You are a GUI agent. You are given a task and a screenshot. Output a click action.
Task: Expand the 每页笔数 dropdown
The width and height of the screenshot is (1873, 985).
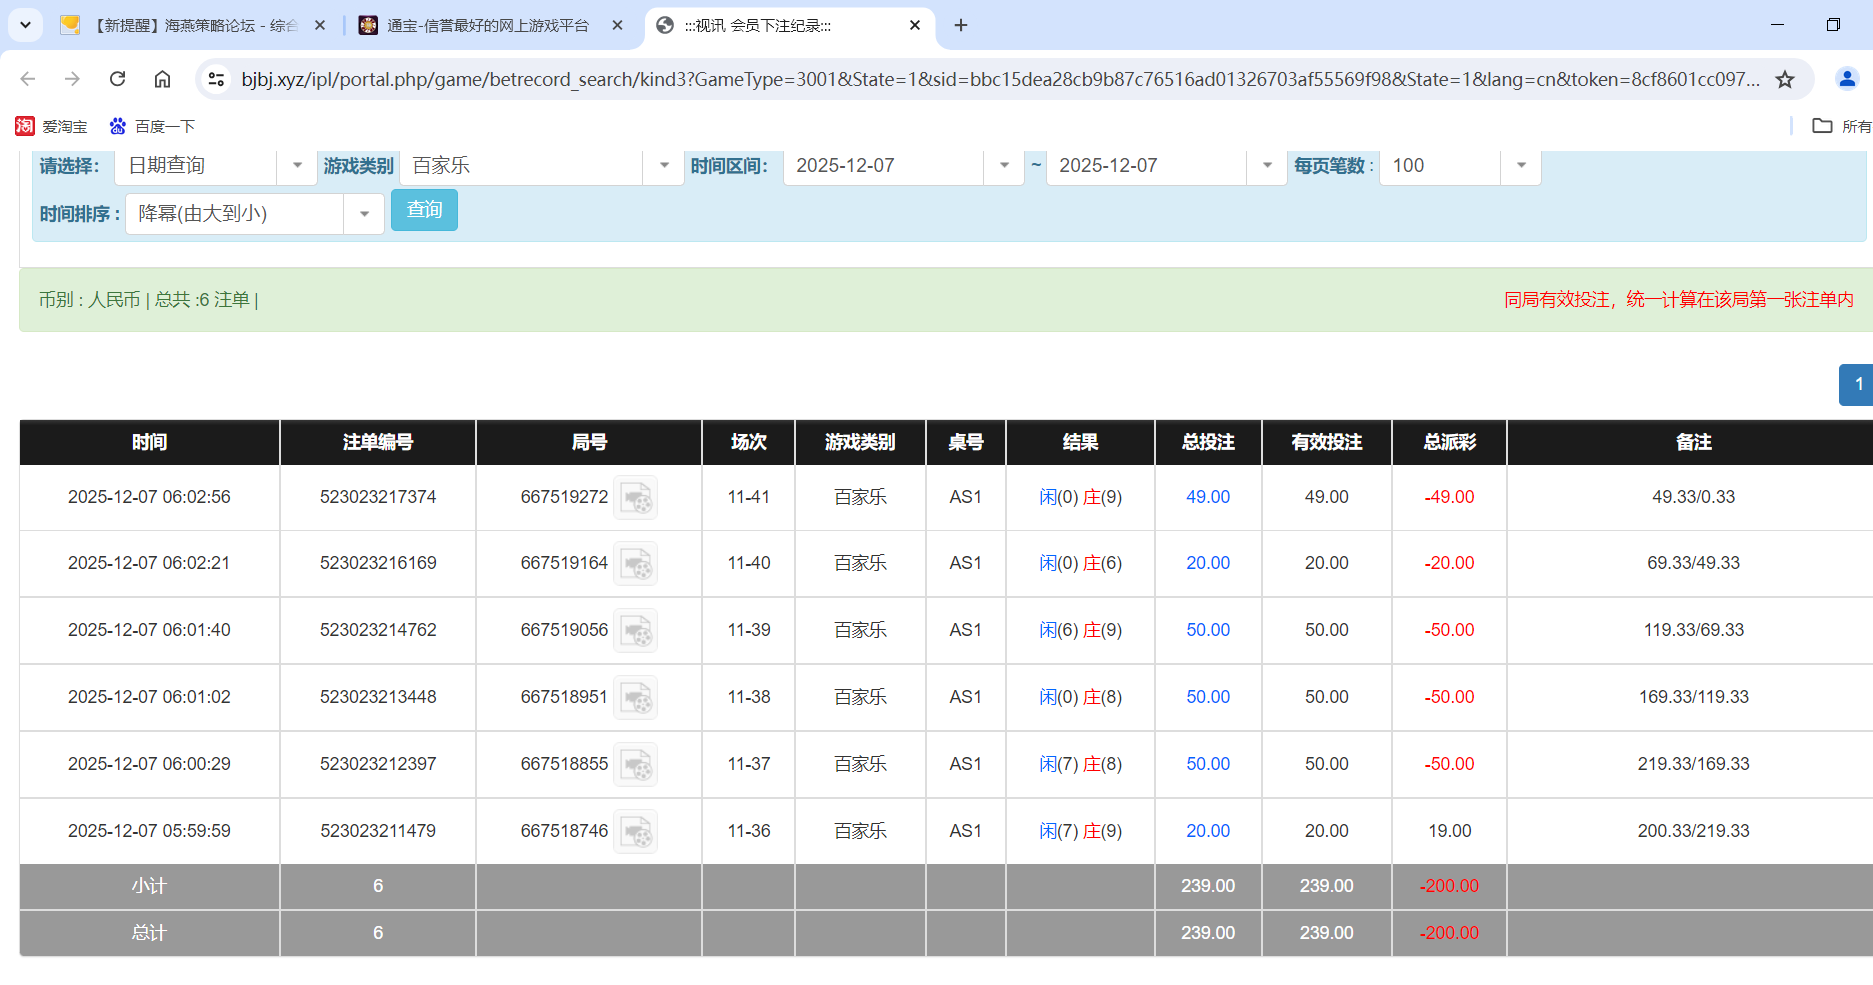pos(1521,166)
